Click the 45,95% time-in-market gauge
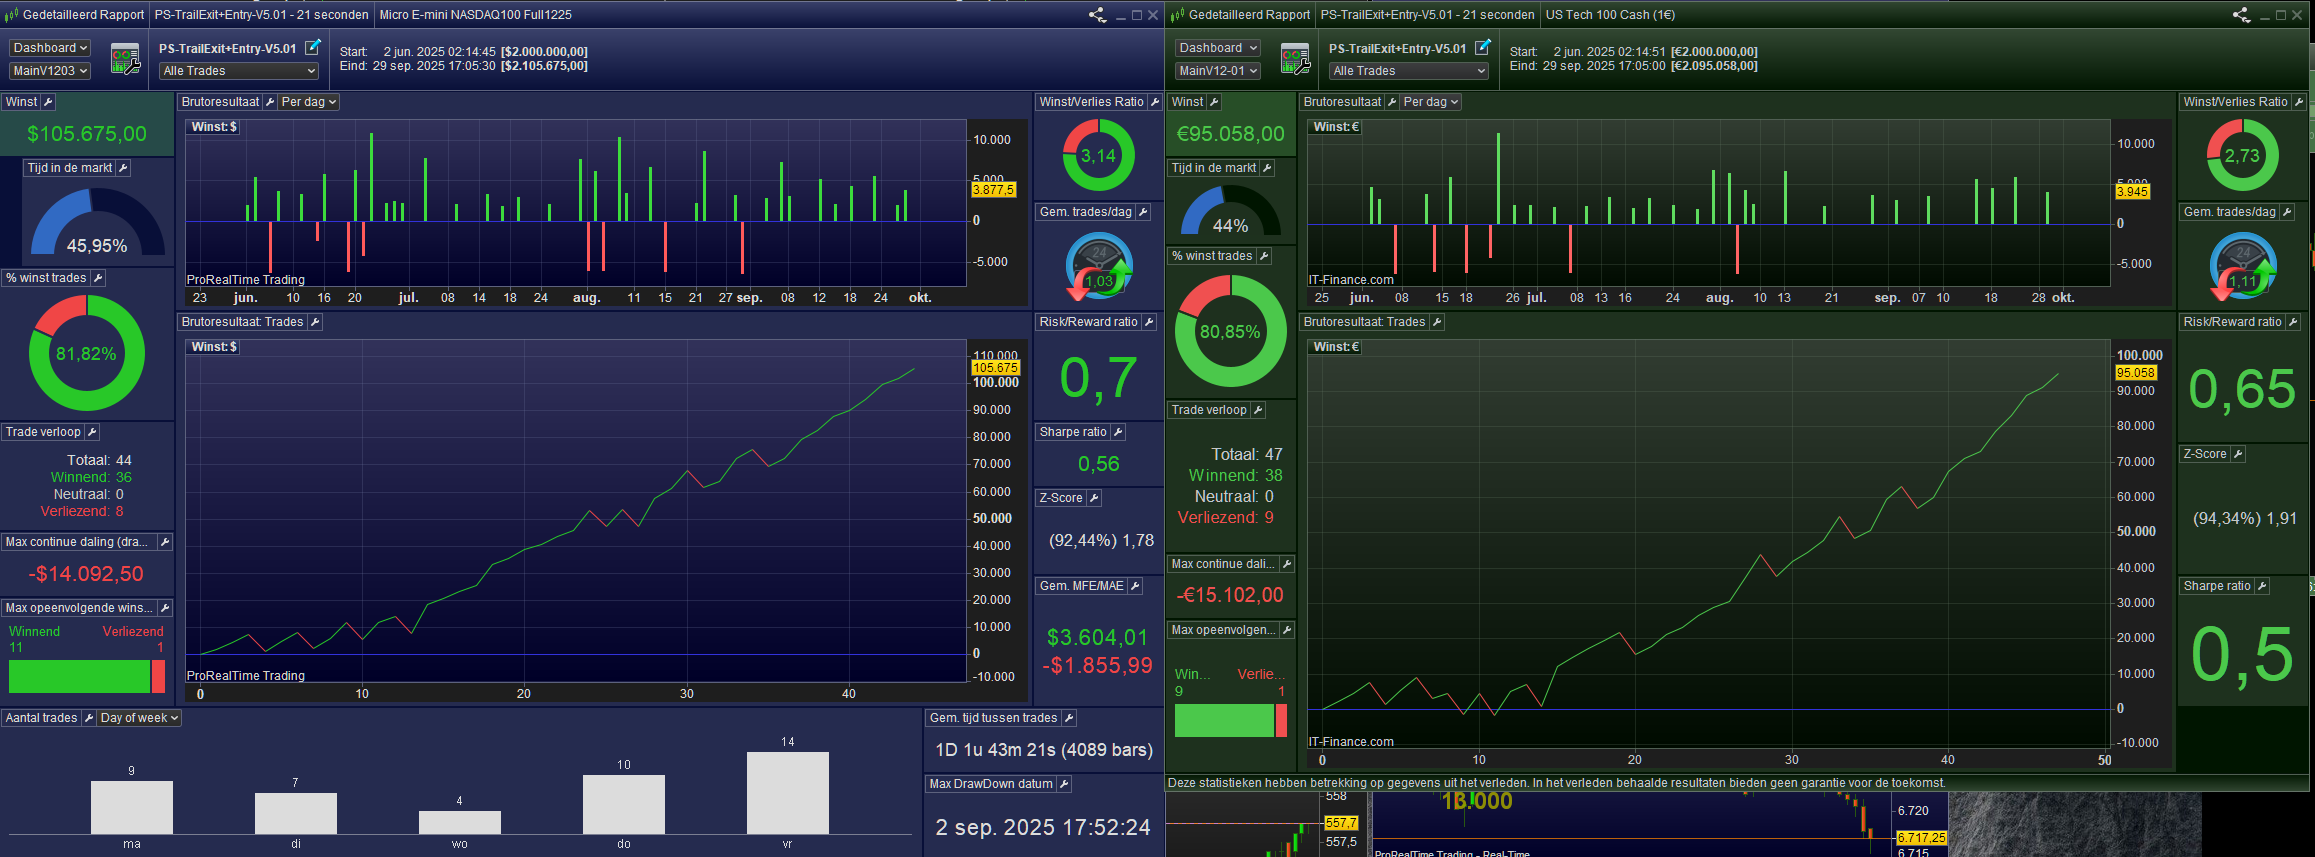This screenshot has height=857, width=2315. tap(97, 222)
